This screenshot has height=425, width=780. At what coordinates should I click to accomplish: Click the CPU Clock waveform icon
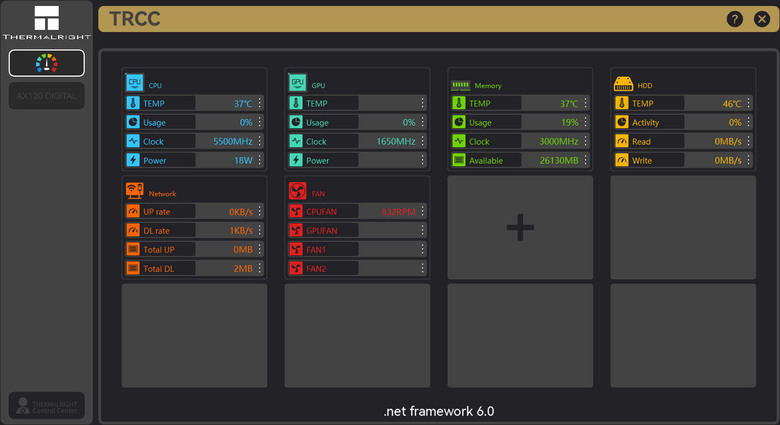133,141
